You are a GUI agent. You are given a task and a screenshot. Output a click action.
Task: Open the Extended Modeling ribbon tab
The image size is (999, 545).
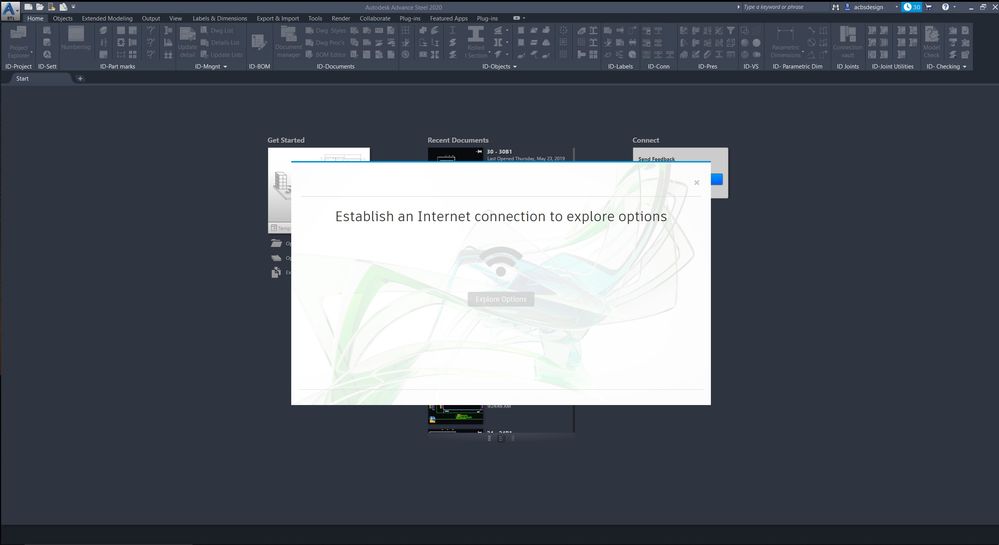pos(107,18)
